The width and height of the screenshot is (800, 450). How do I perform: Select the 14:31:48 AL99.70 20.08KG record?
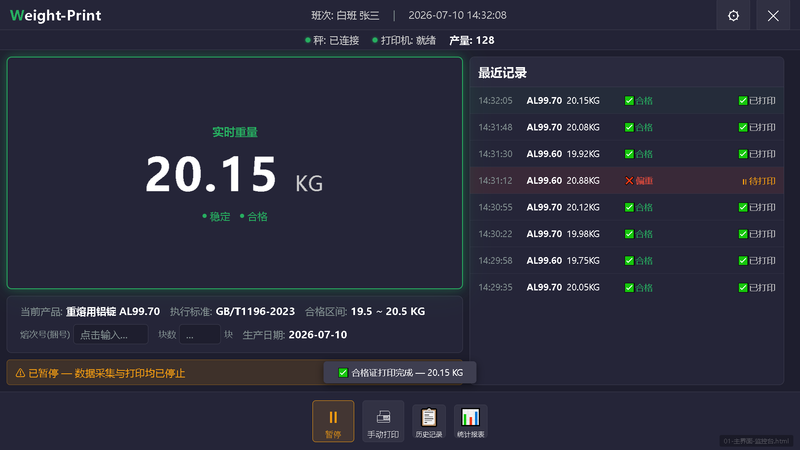tap(627, 127)
